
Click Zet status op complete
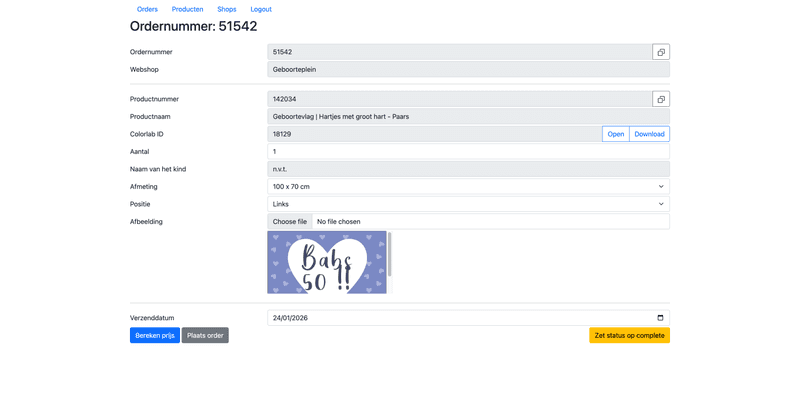click(x=629, y=336)
